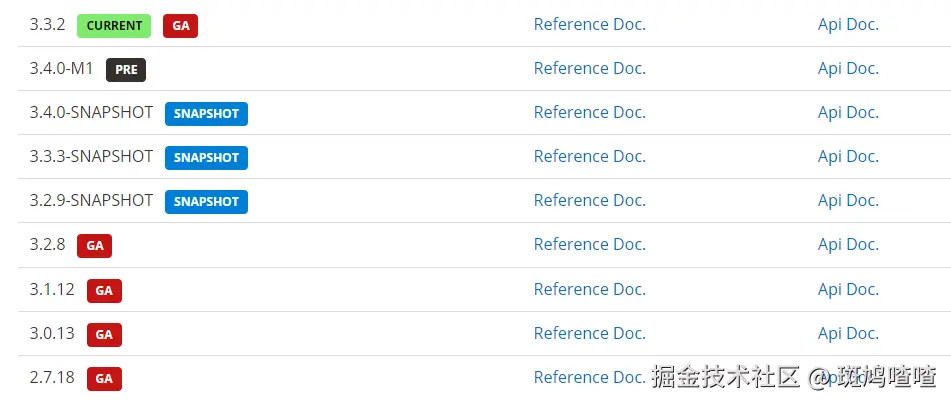Select the 2.7.18 version label
The image size is (951, 405).
coord(52,377)
